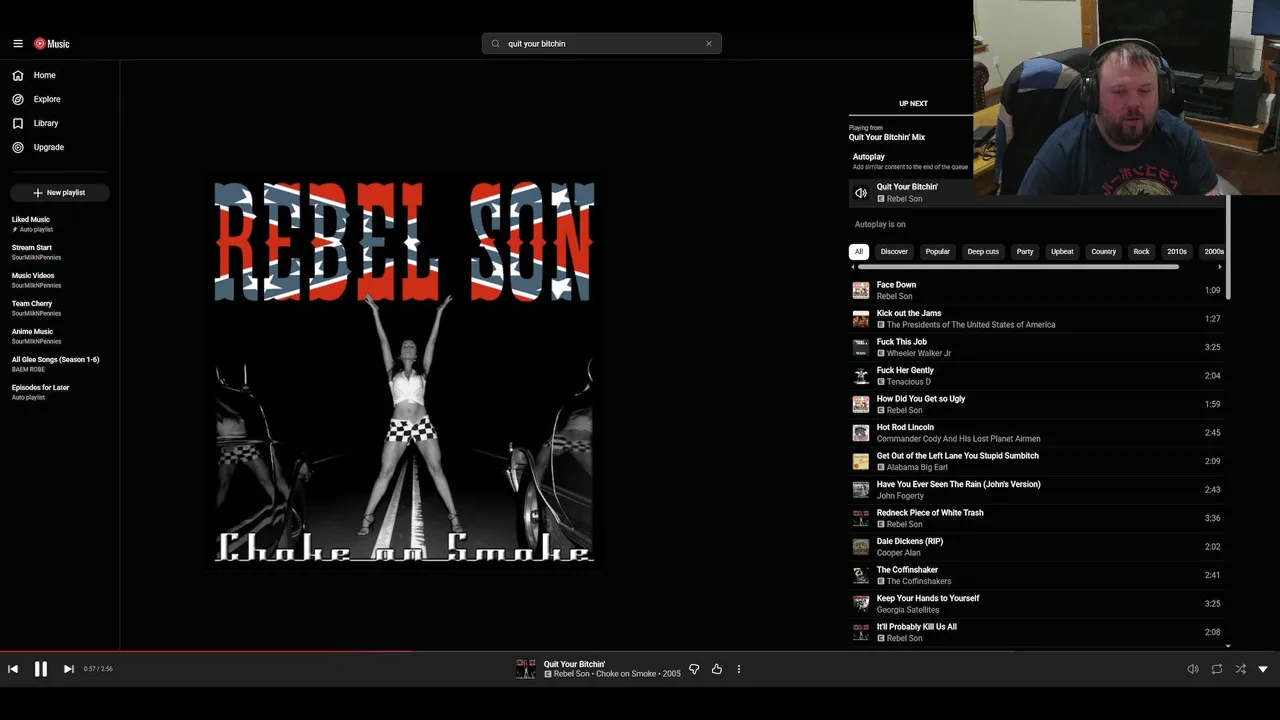Screen dimensions: 1280x720
Task: Select the Discover filter chip
Action: pos(894,252)
